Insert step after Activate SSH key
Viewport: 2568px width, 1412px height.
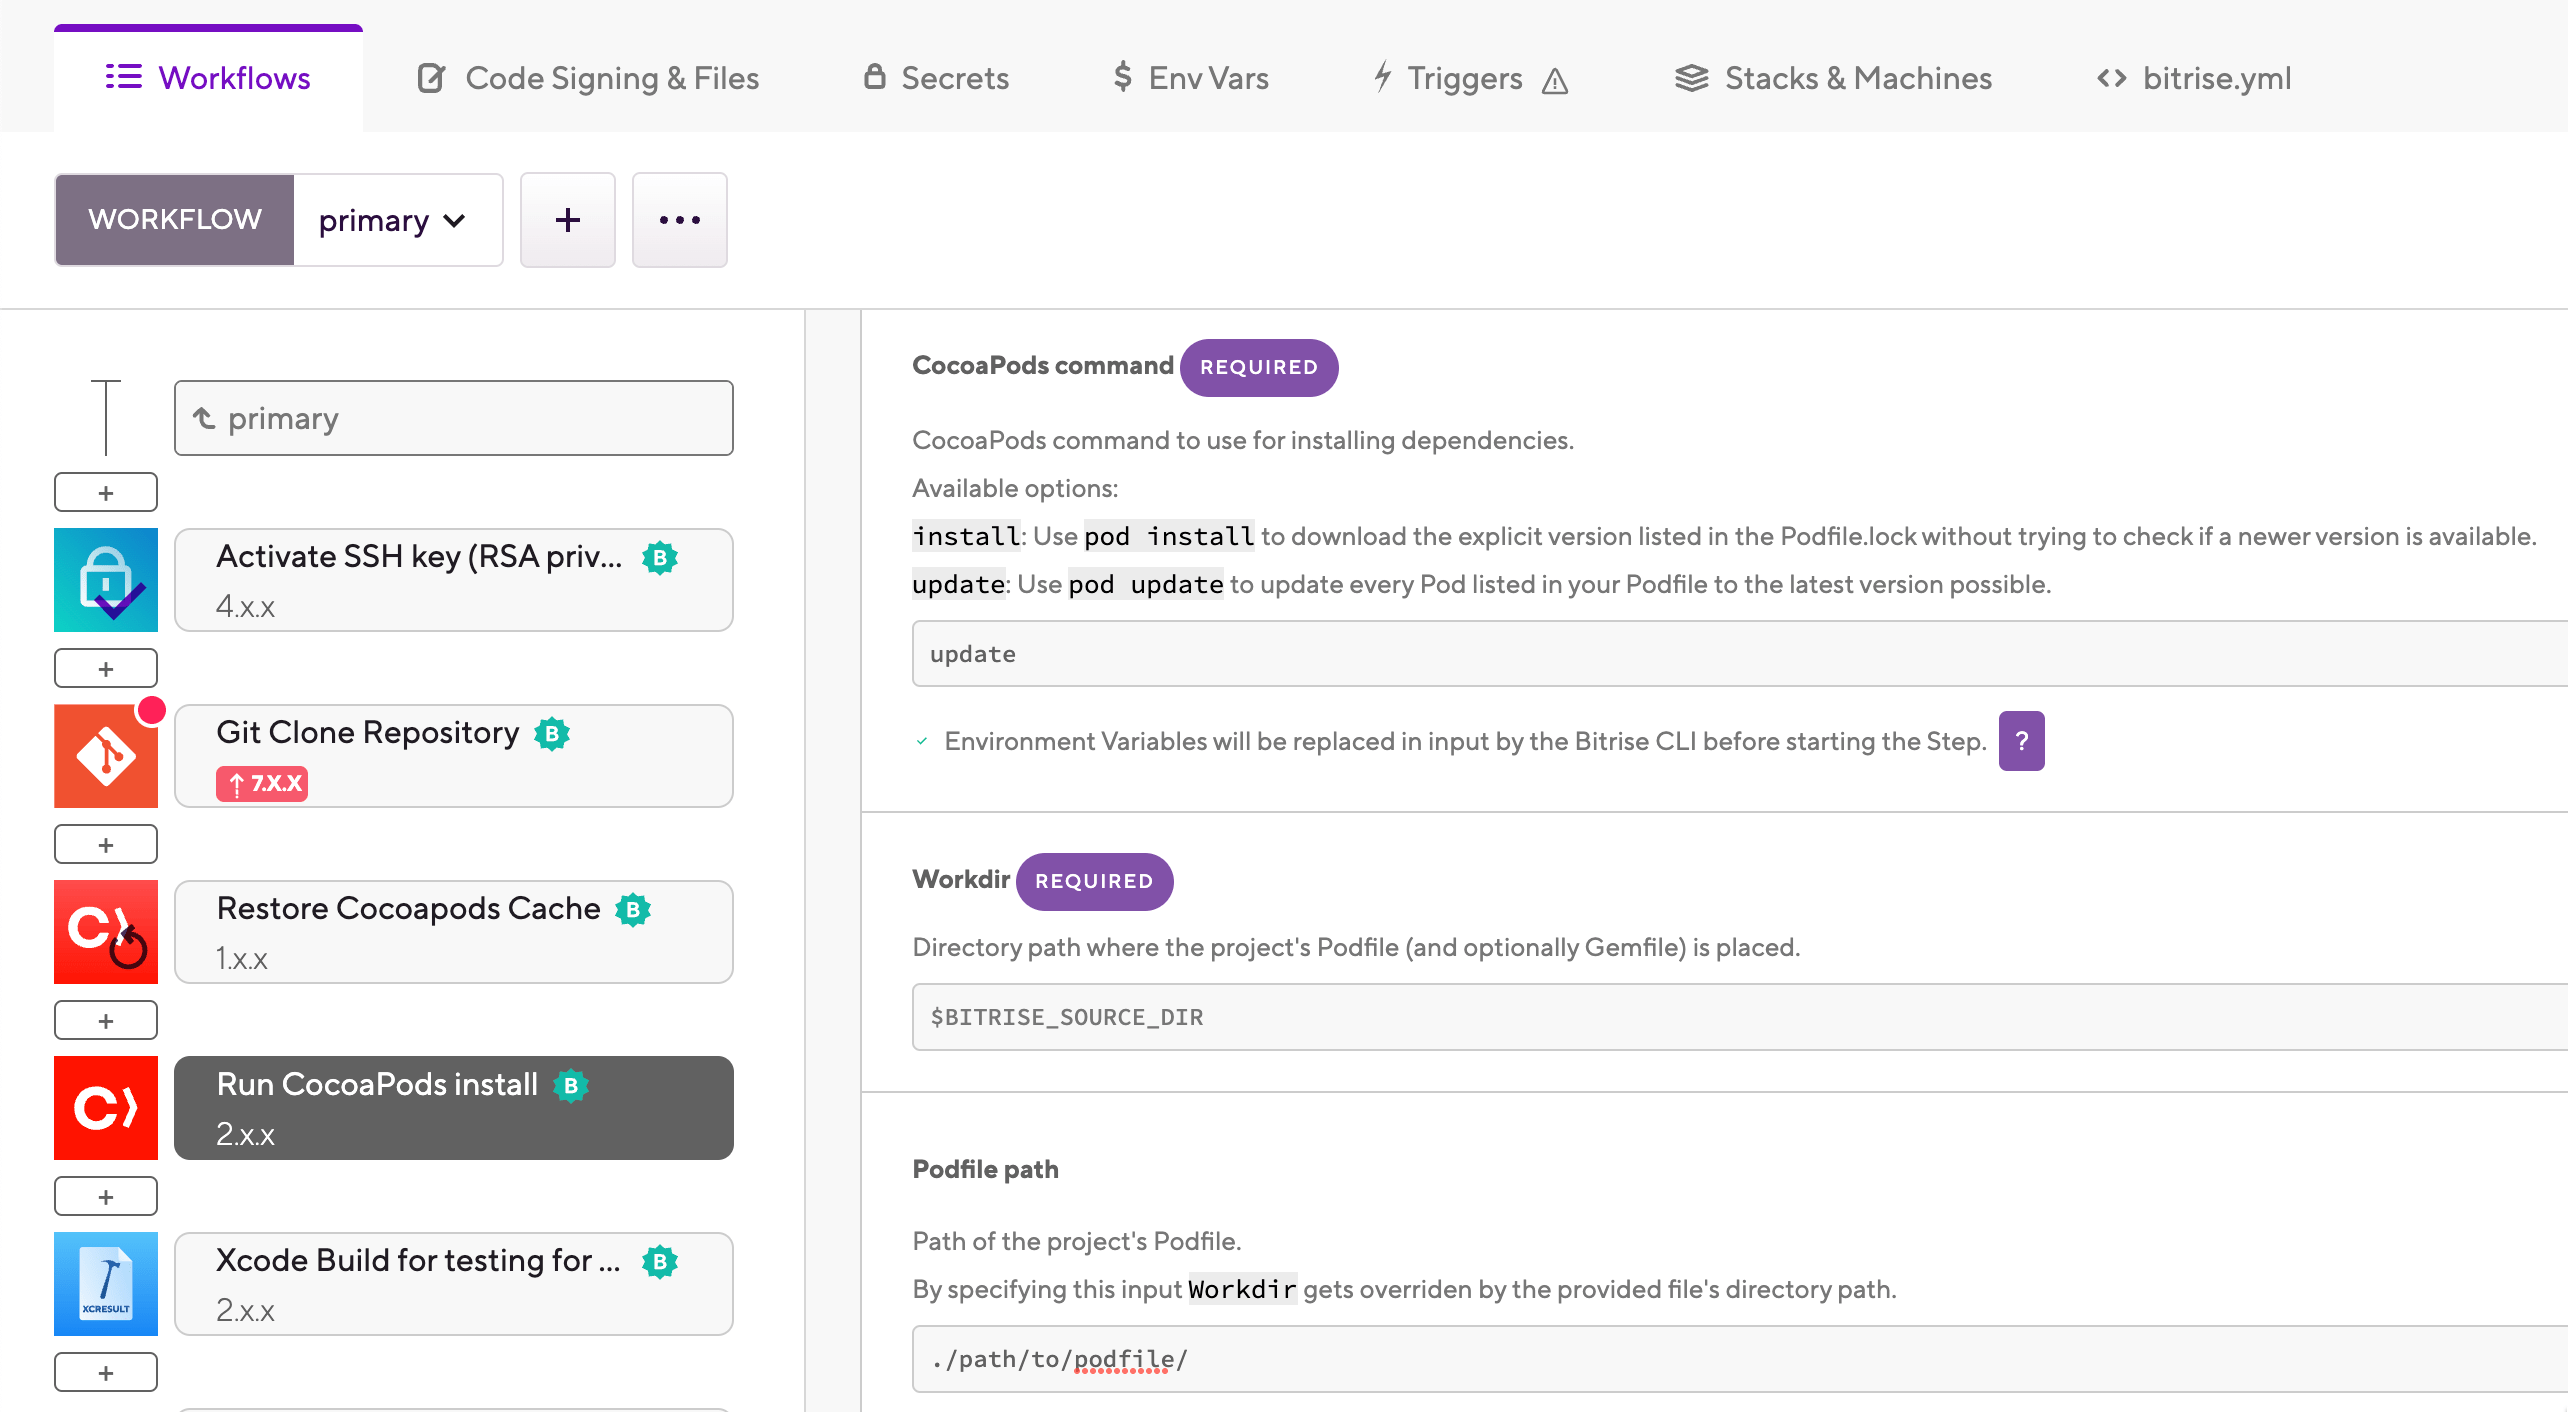point(106,668)
